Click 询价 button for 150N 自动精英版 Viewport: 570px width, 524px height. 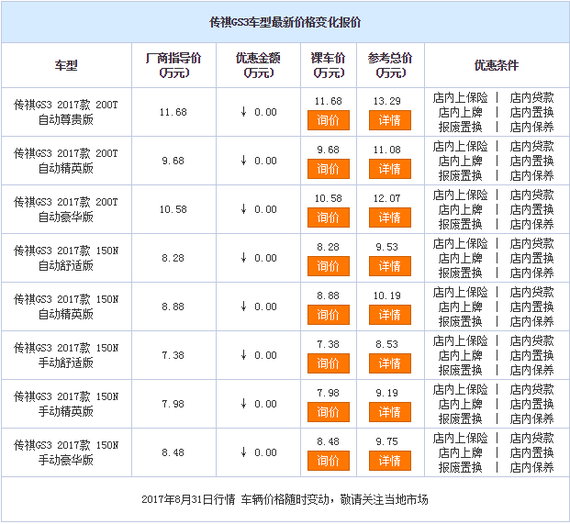point(328,315)
